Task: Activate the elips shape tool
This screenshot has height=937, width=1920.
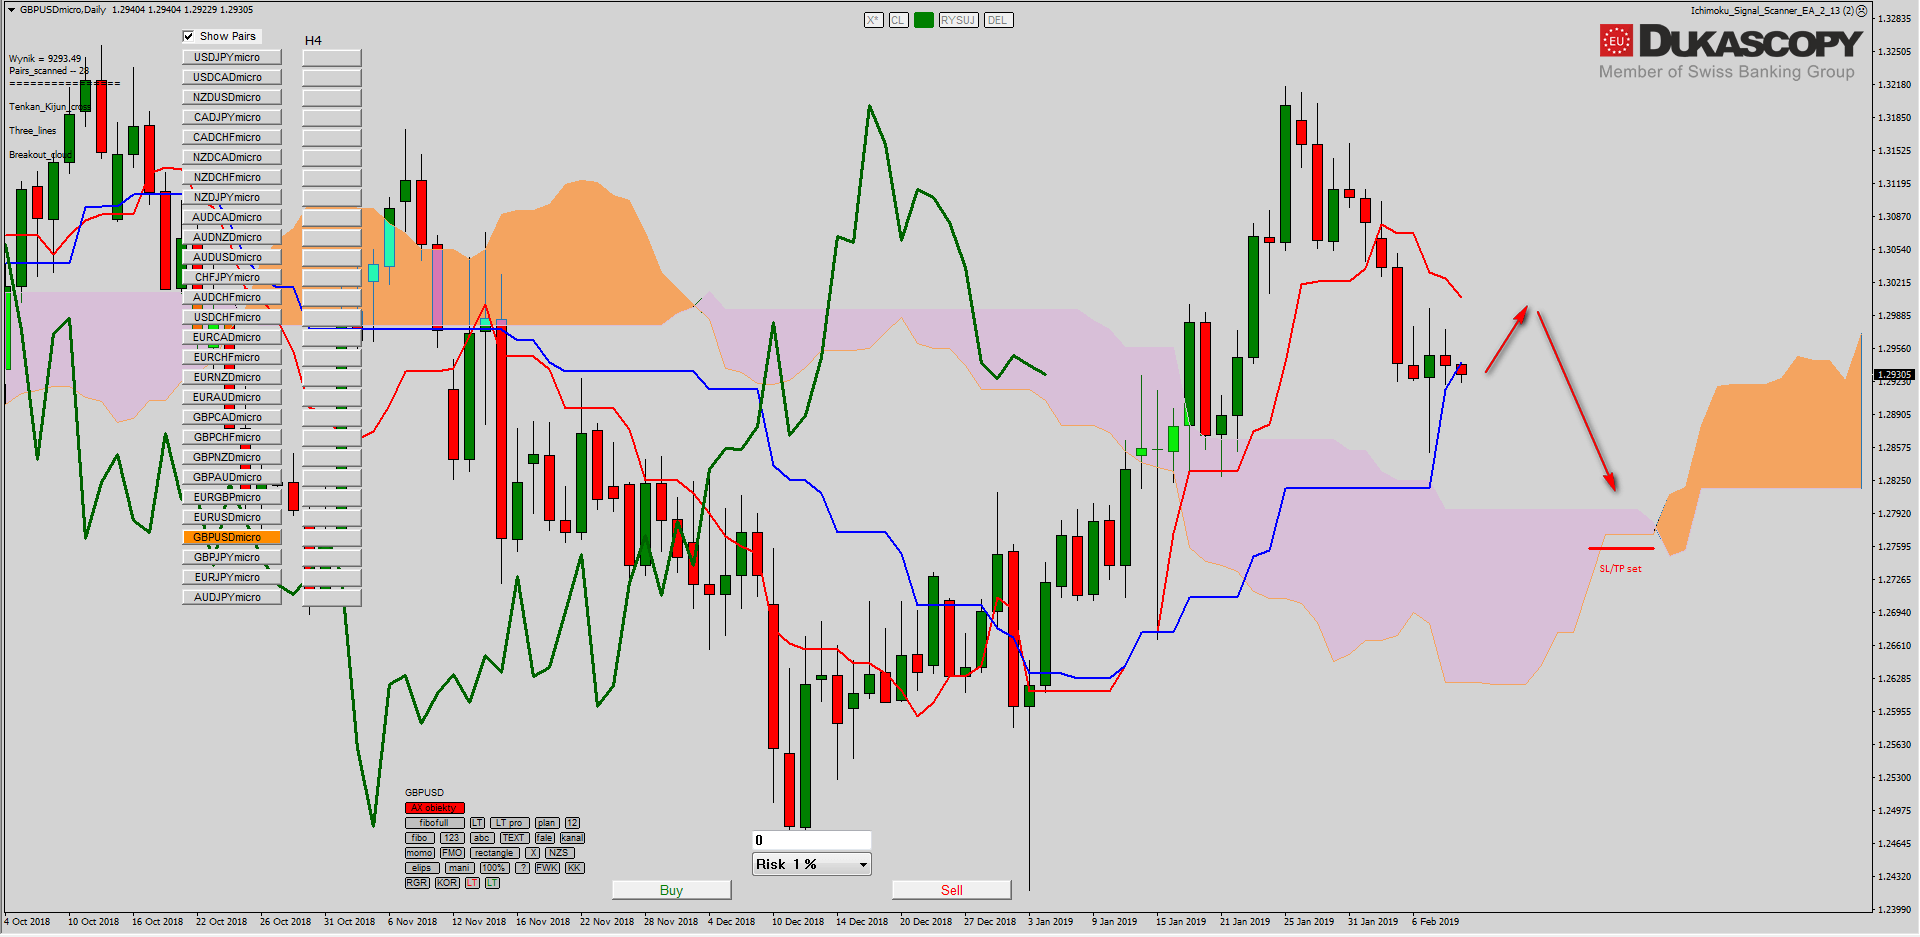Action: (x=421, y=868)
